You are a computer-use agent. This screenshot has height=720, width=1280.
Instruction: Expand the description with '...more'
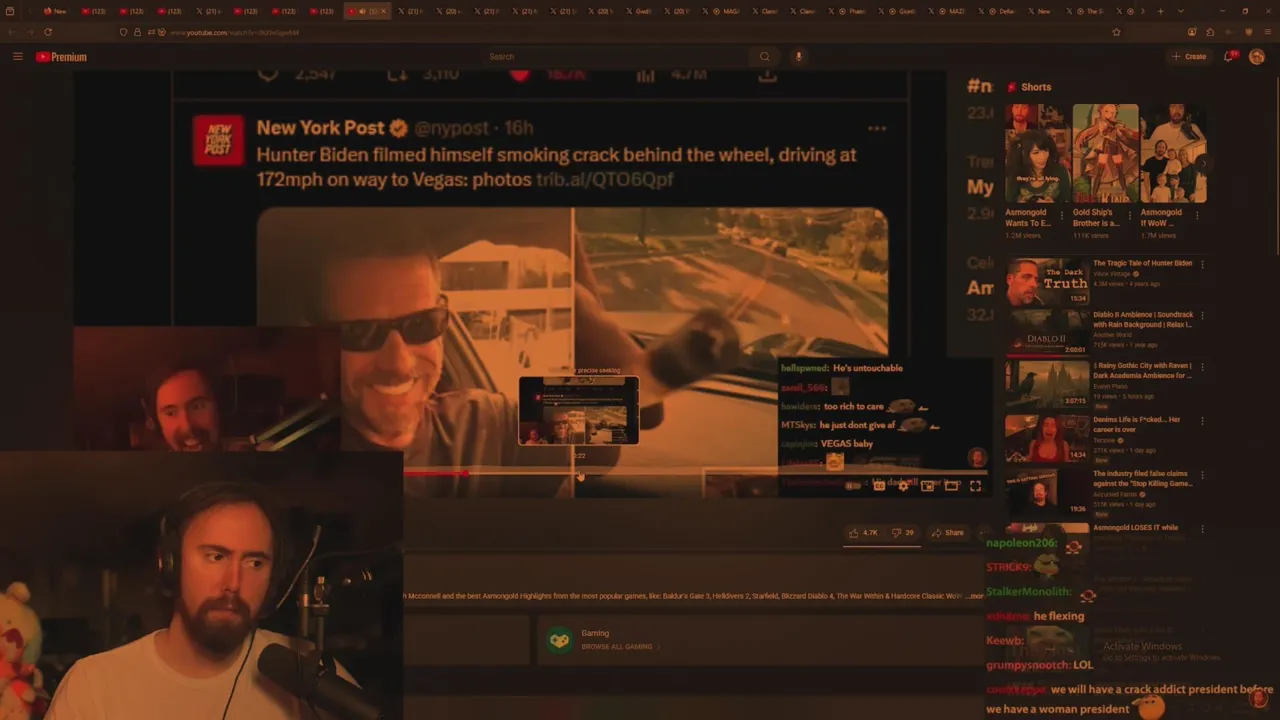[975, 596]
